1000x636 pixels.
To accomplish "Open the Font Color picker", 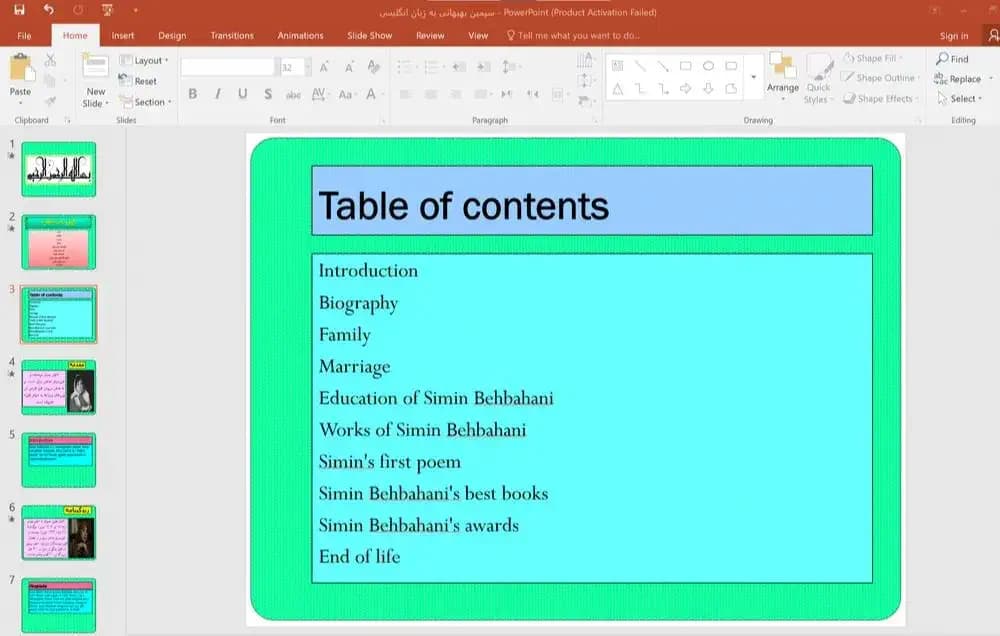I will (x=371, y=94).
